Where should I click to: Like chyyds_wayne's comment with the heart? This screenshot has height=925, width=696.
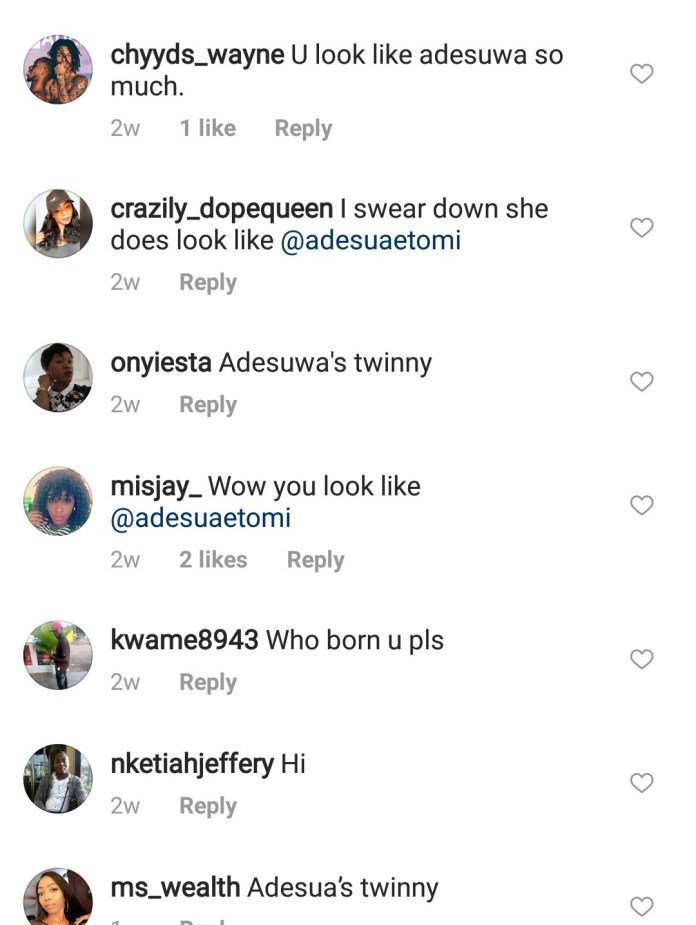click(641, 74)
